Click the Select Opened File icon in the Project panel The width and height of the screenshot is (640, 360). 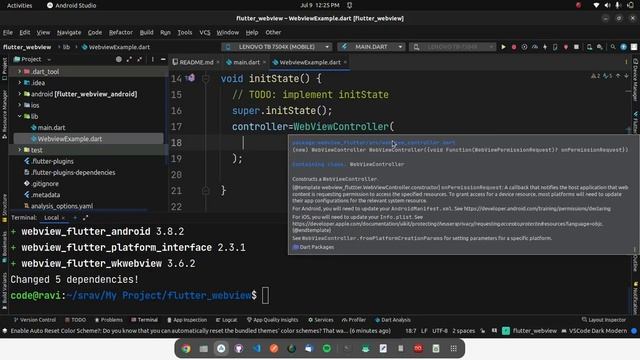(x=119, y=59)
